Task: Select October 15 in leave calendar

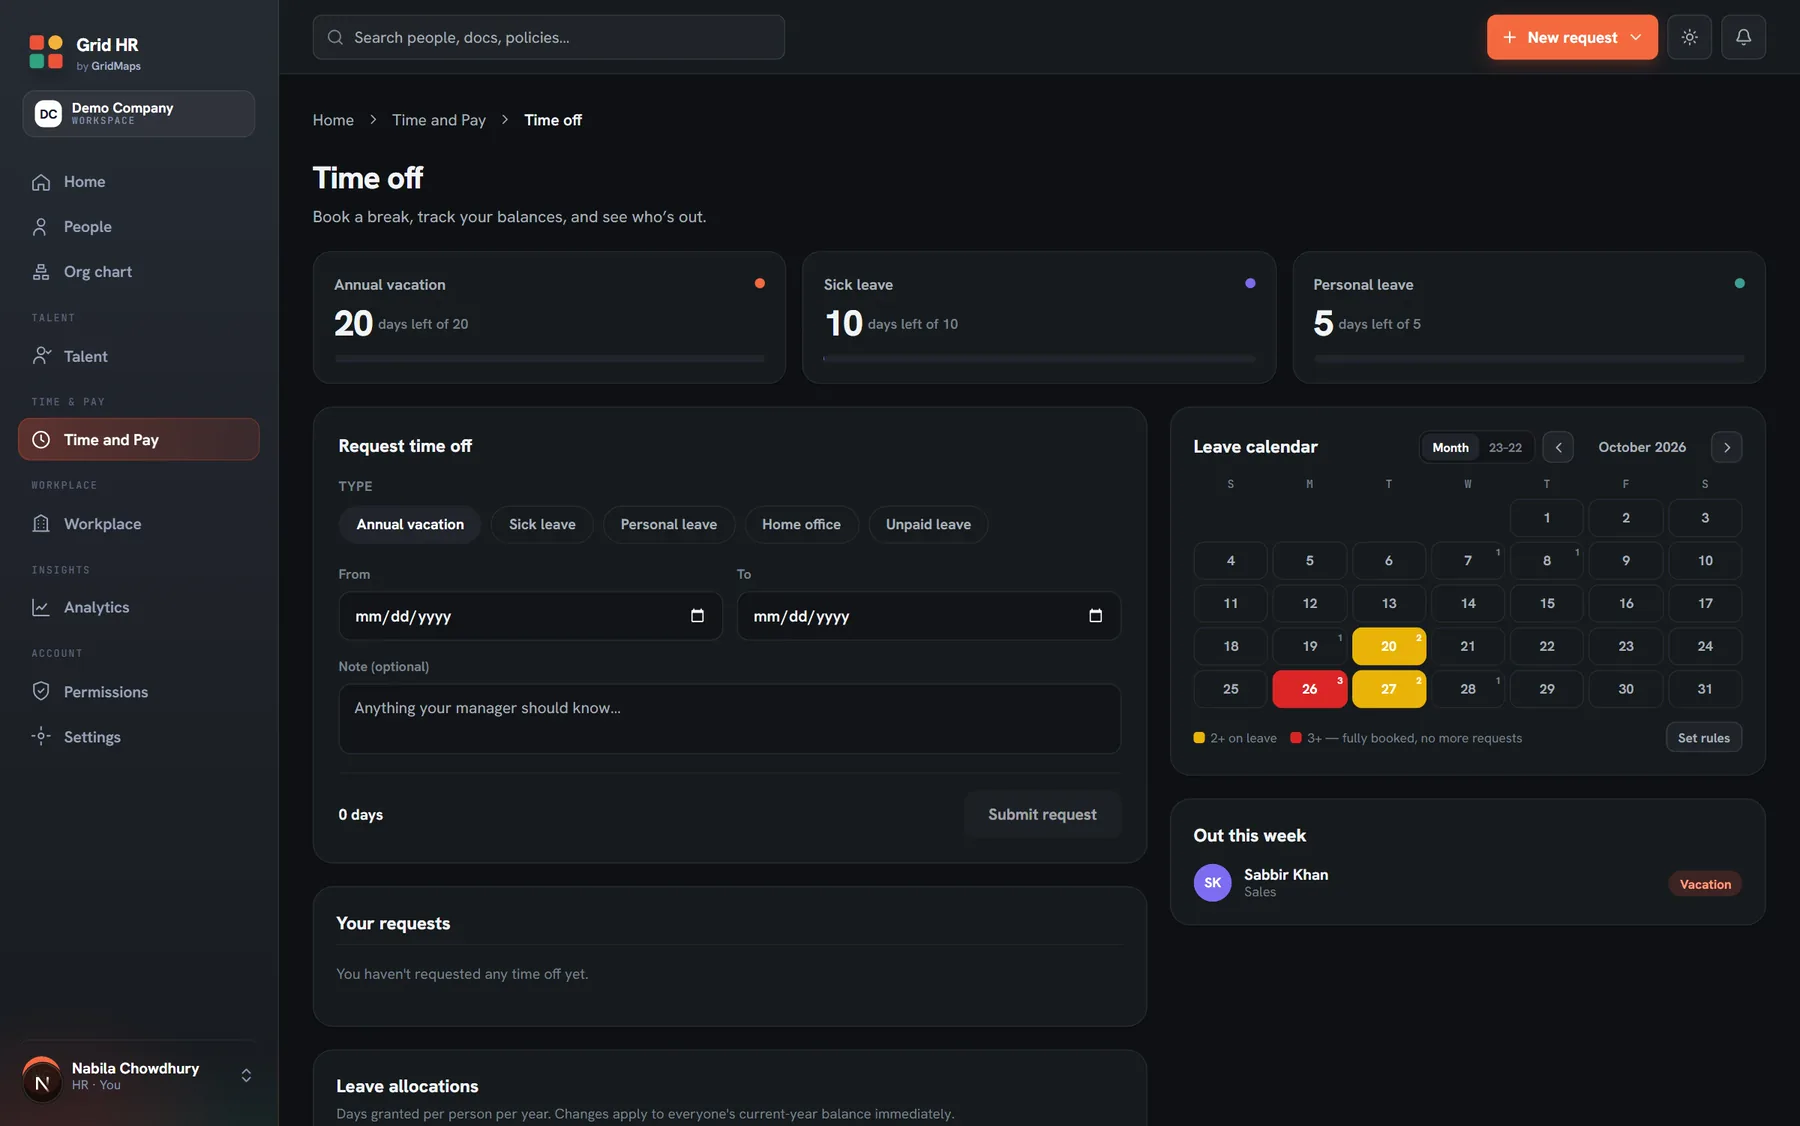Action: pyautogui.click(x=1547, y=603)
